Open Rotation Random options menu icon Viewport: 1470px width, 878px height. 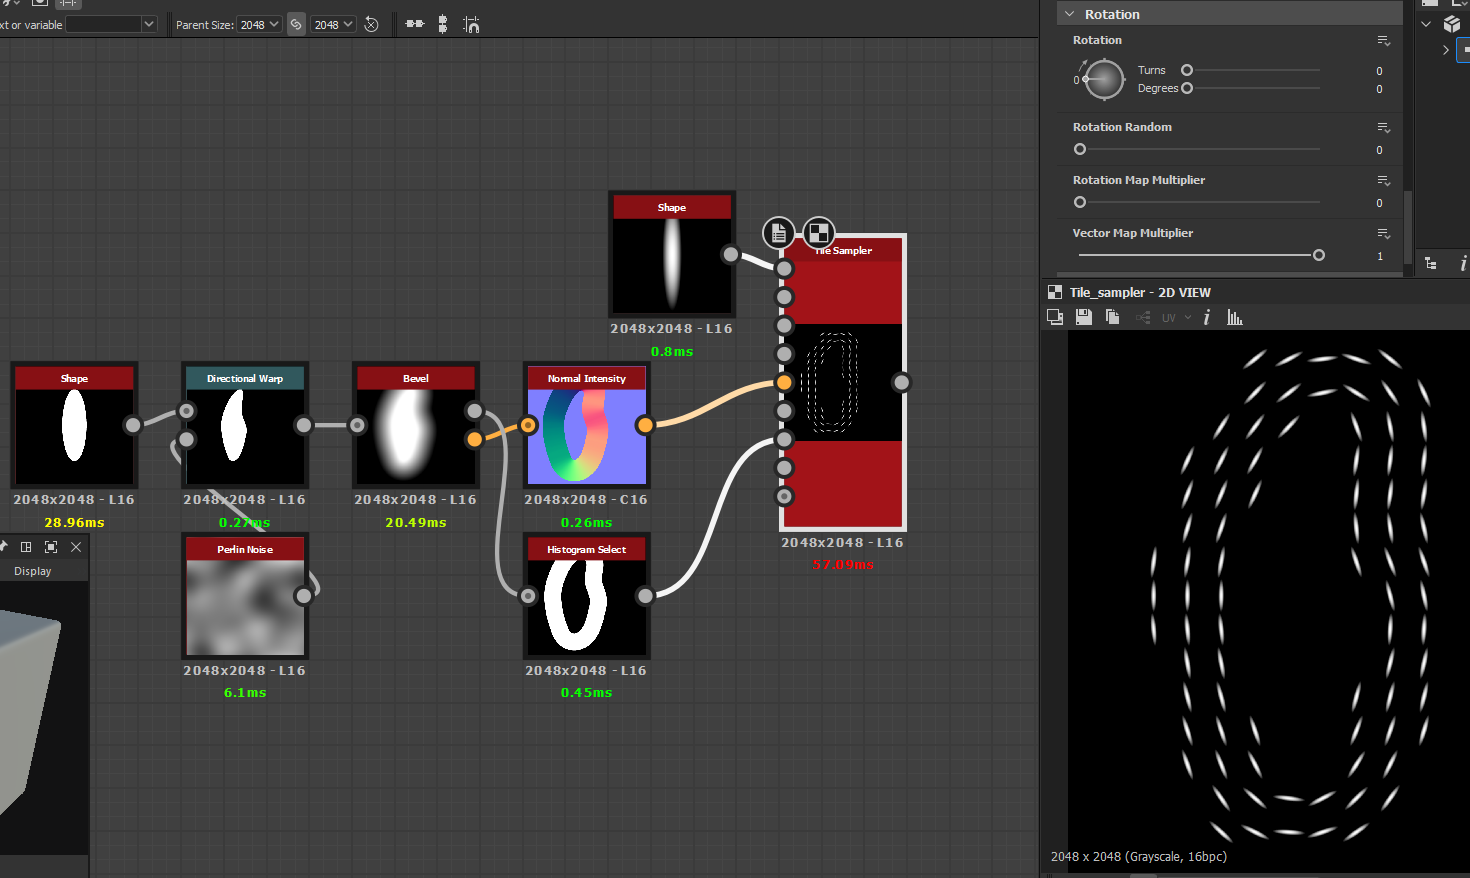pyautogui.click(x=1383, y=128)
